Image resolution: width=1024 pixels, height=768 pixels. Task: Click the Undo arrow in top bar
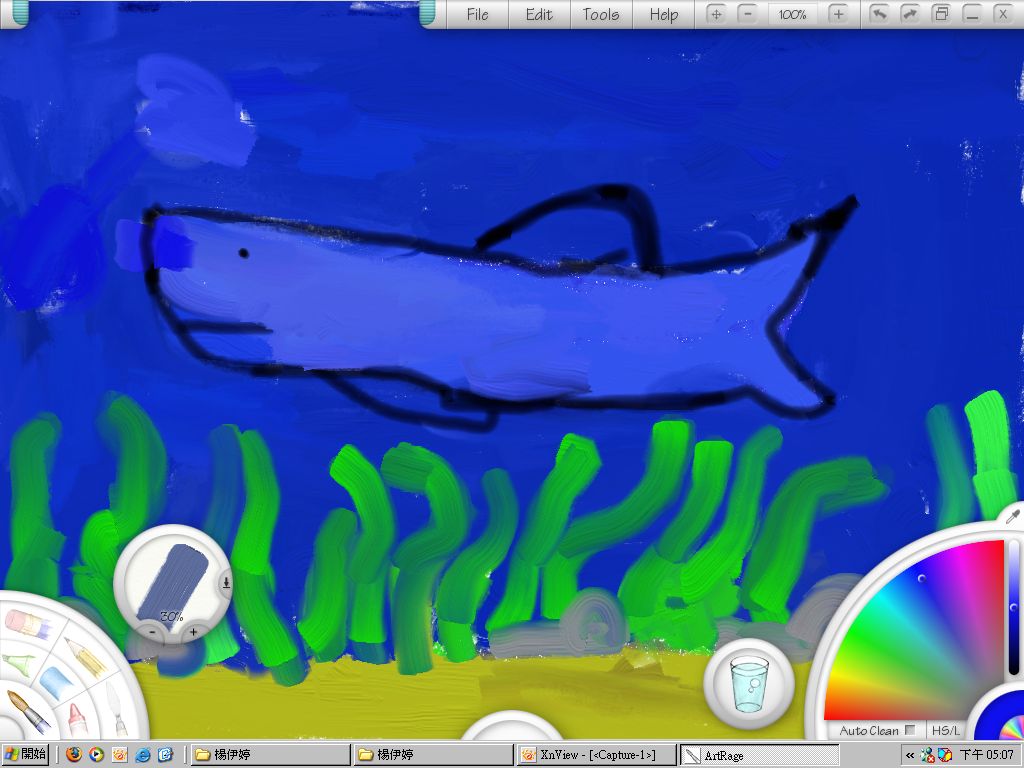tap(878, 14)
